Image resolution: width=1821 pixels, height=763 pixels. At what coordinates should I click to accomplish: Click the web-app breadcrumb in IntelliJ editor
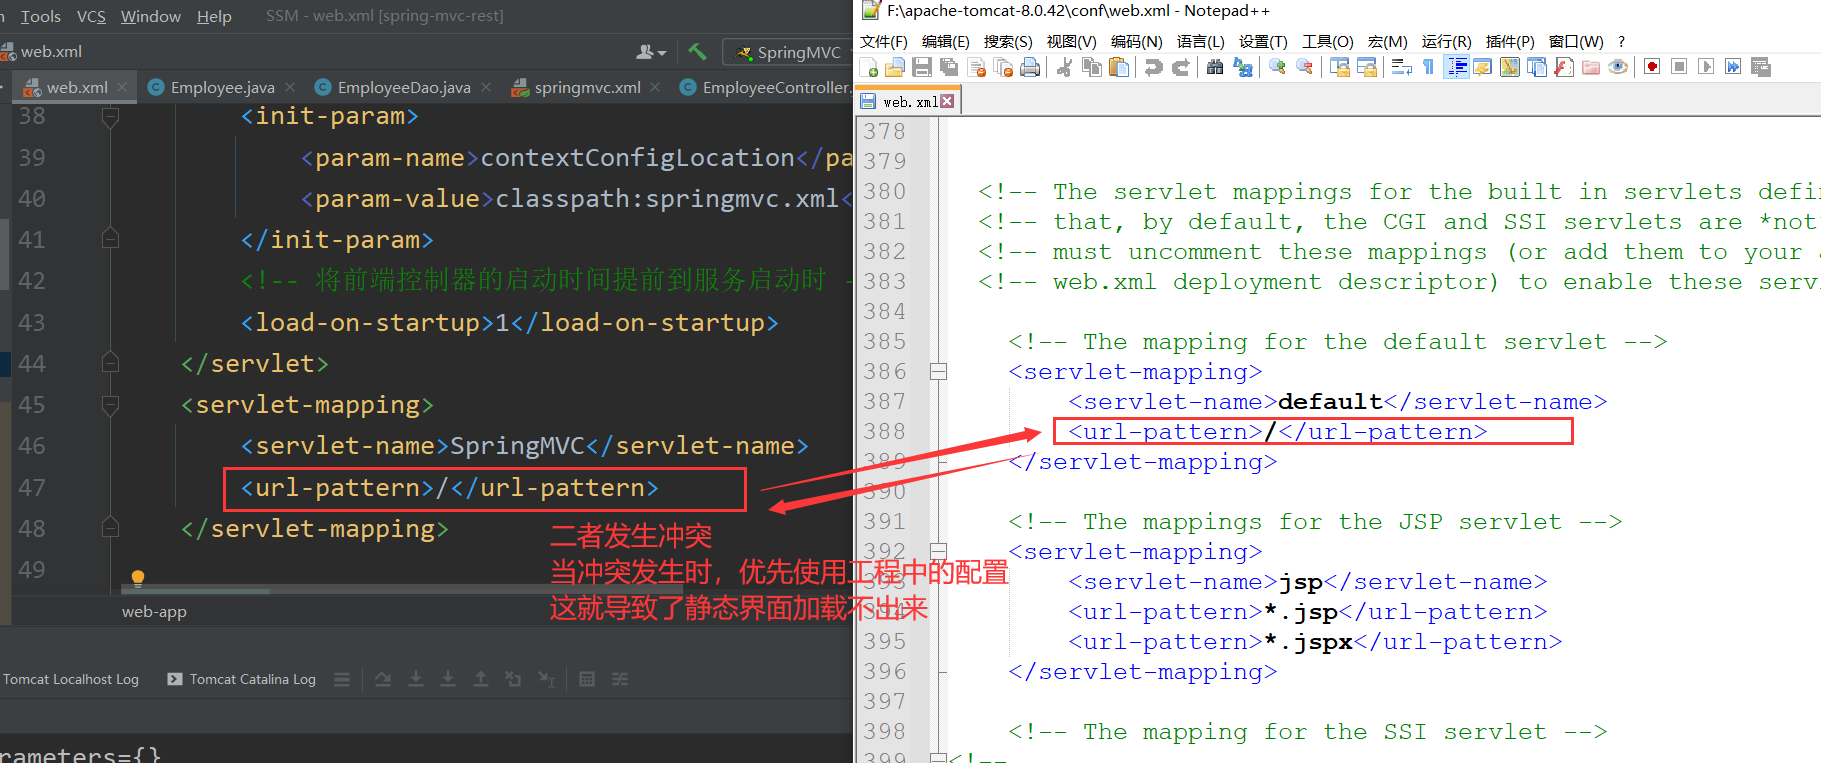[x=154, y=611]
